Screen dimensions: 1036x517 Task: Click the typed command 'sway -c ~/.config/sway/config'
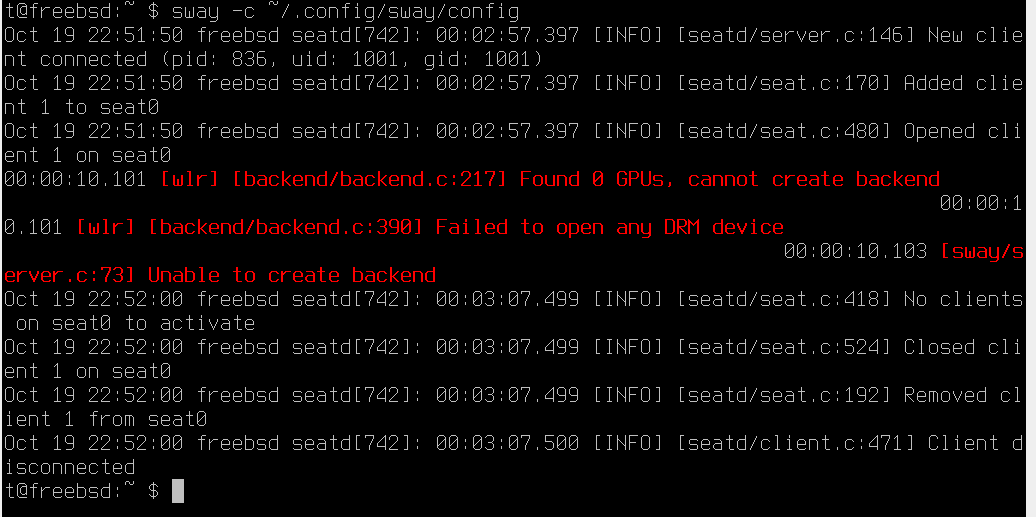(x=346, y=11)
